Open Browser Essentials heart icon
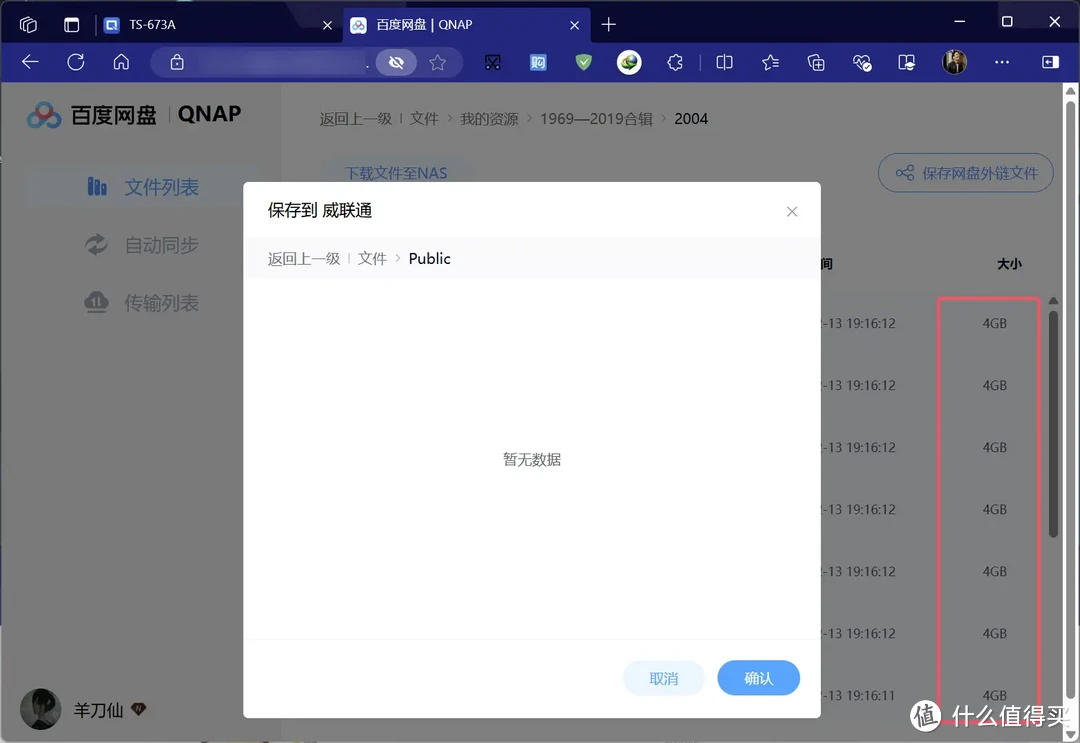 coord(862,62)
